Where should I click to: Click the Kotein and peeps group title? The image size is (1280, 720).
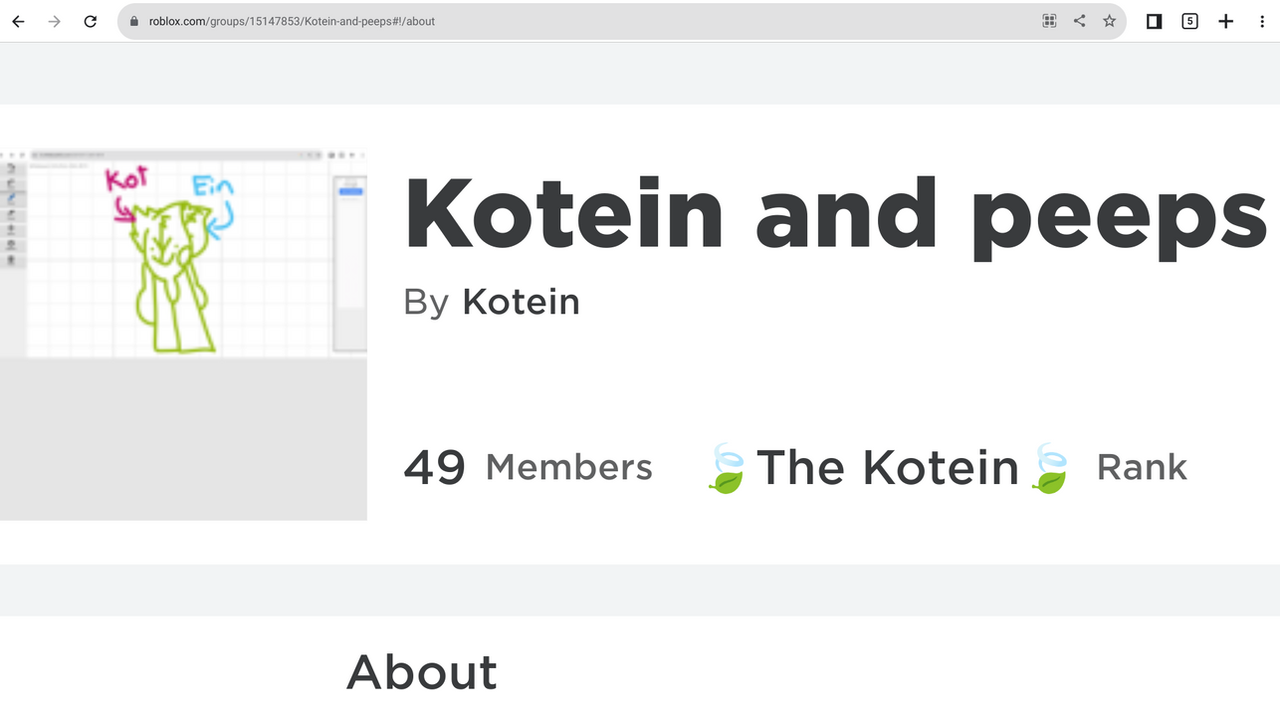[836, 215]
